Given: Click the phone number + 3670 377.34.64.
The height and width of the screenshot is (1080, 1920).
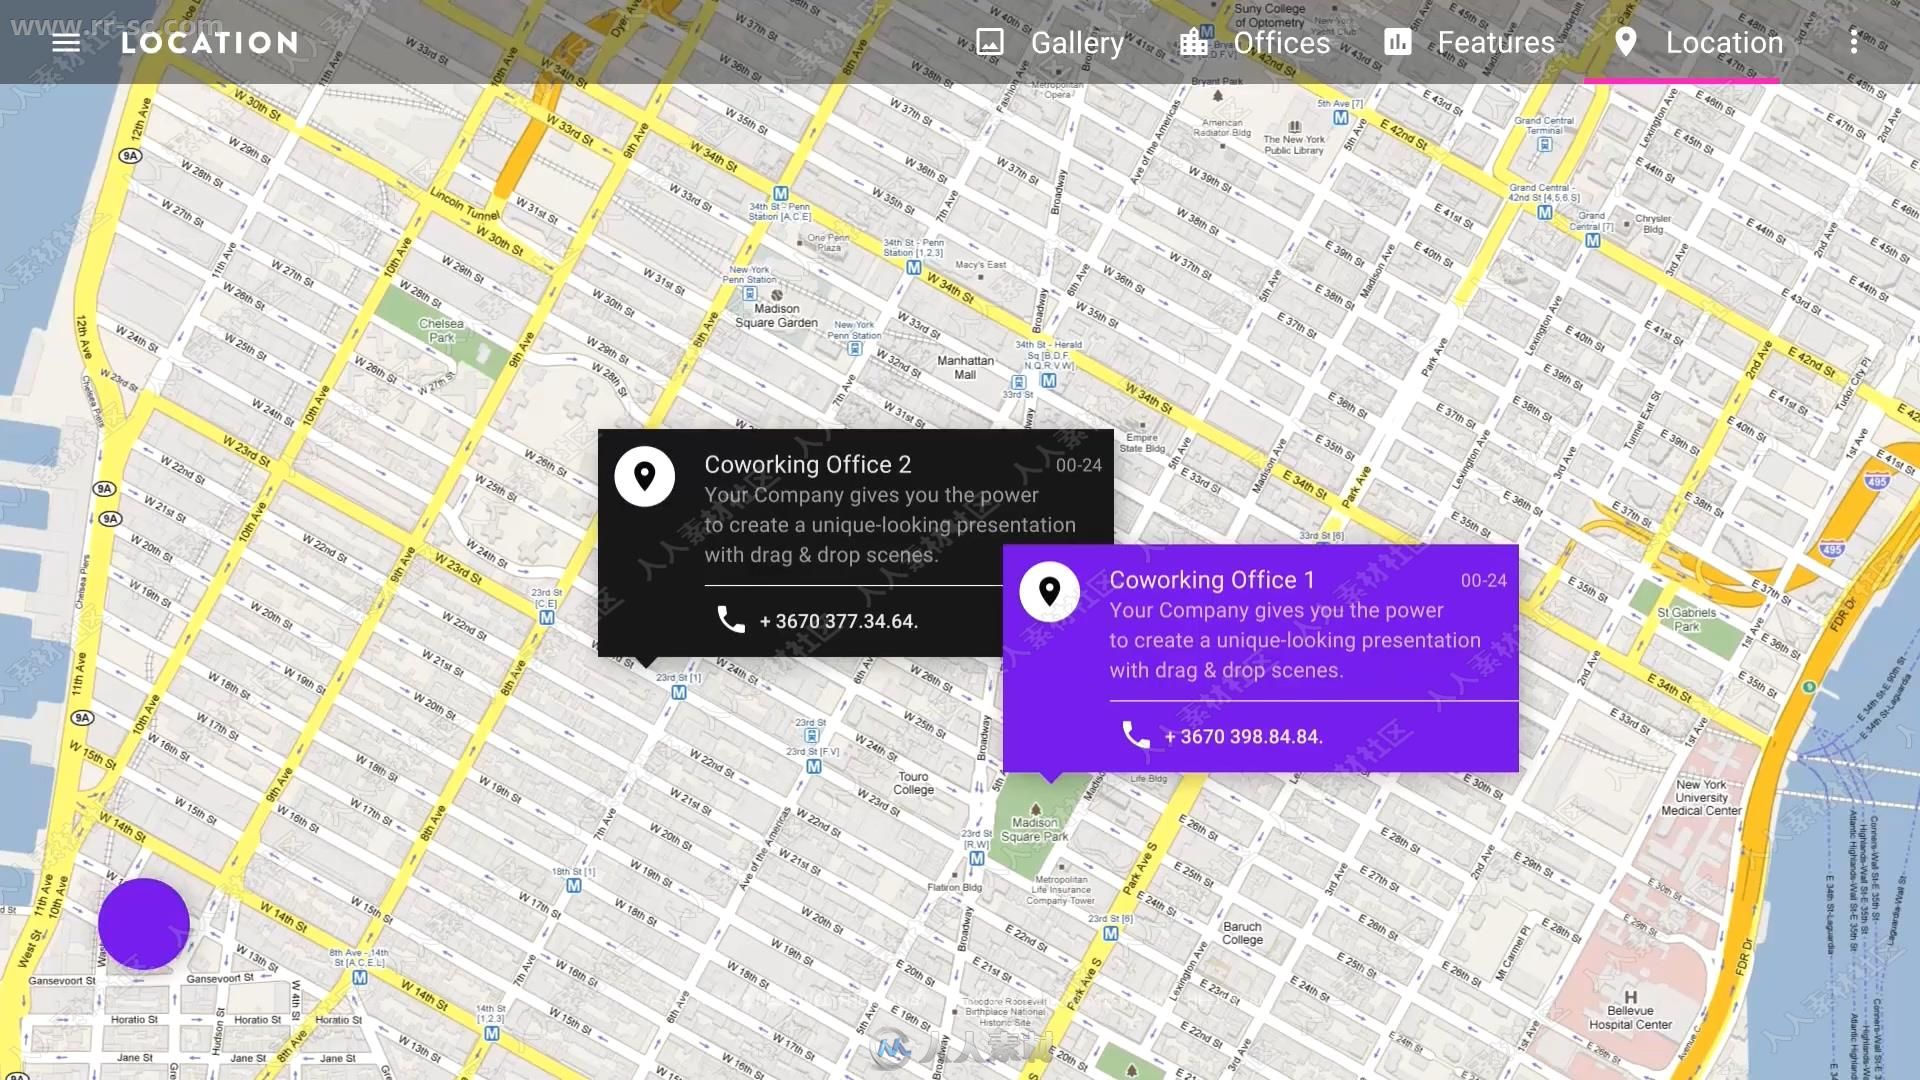Looking at the screenshot, I should (x=838, y=621).
